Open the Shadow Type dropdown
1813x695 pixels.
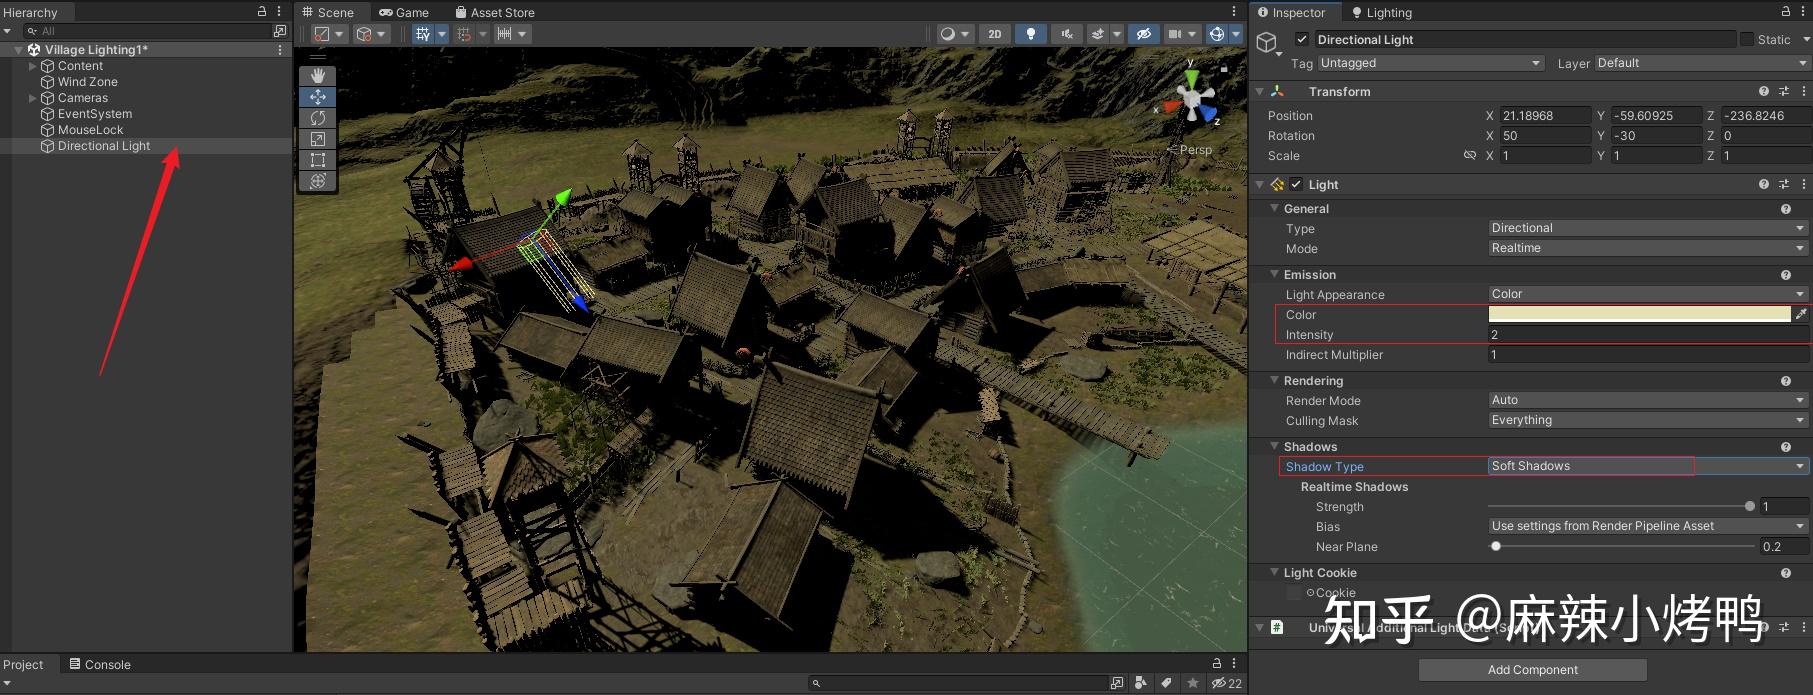tap(1648, 466)
